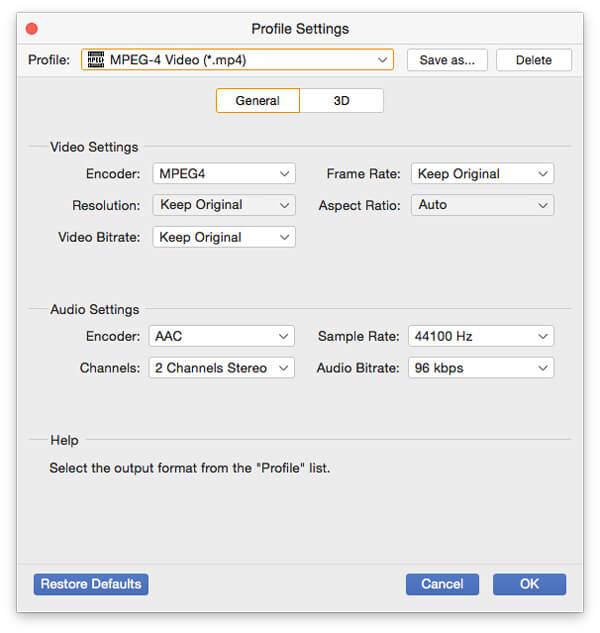600x633 pixels.
Task: Switch to the 3D tab
Action: pyautogui.click(x=341, y=101)
